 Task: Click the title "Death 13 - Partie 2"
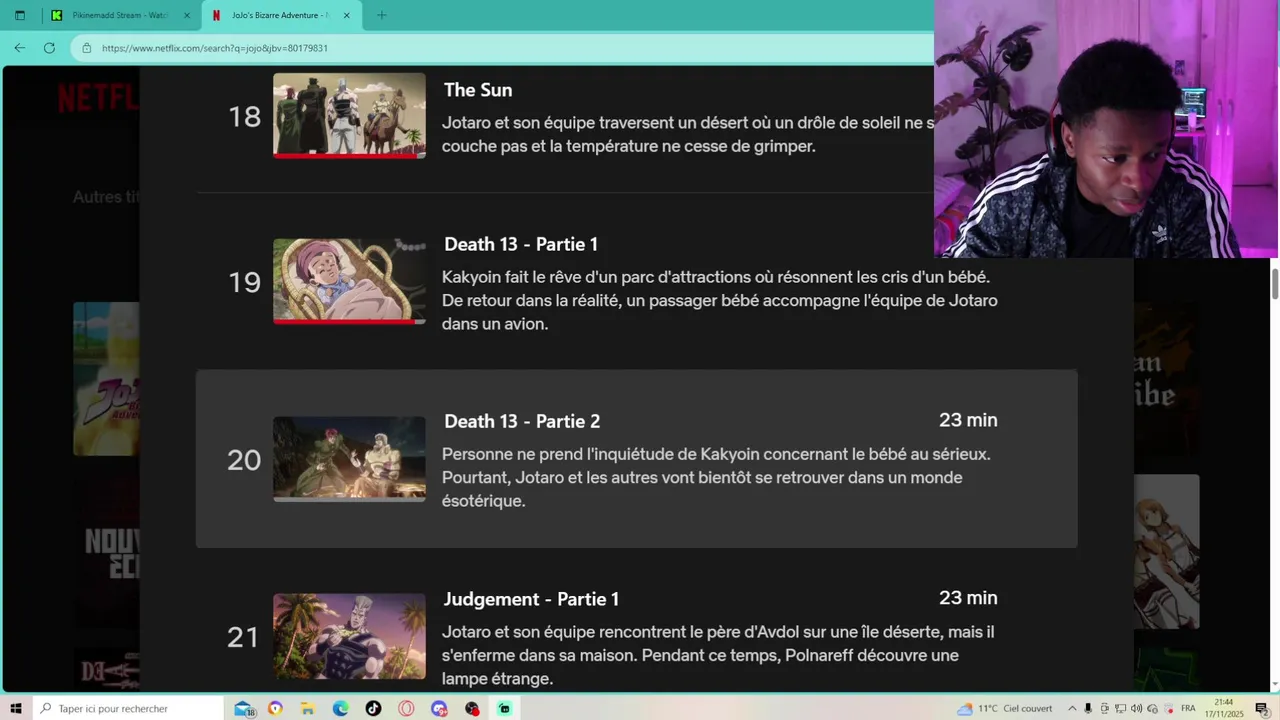point(522,421)
